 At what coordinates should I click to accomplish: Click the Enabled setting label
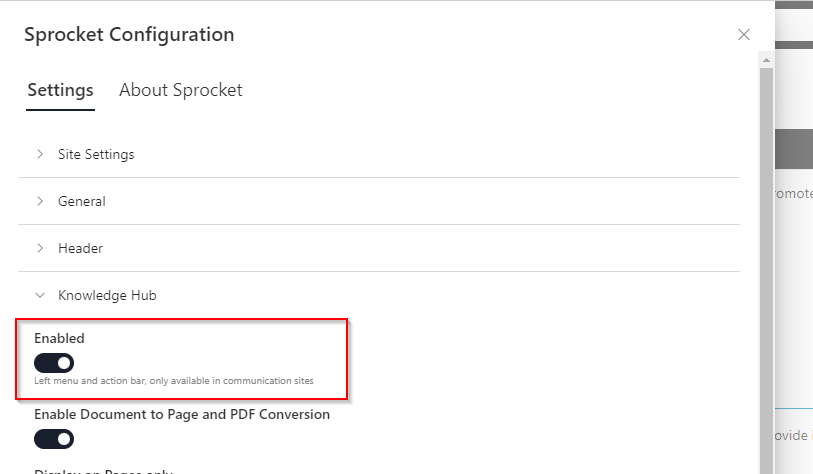[59, 338]
